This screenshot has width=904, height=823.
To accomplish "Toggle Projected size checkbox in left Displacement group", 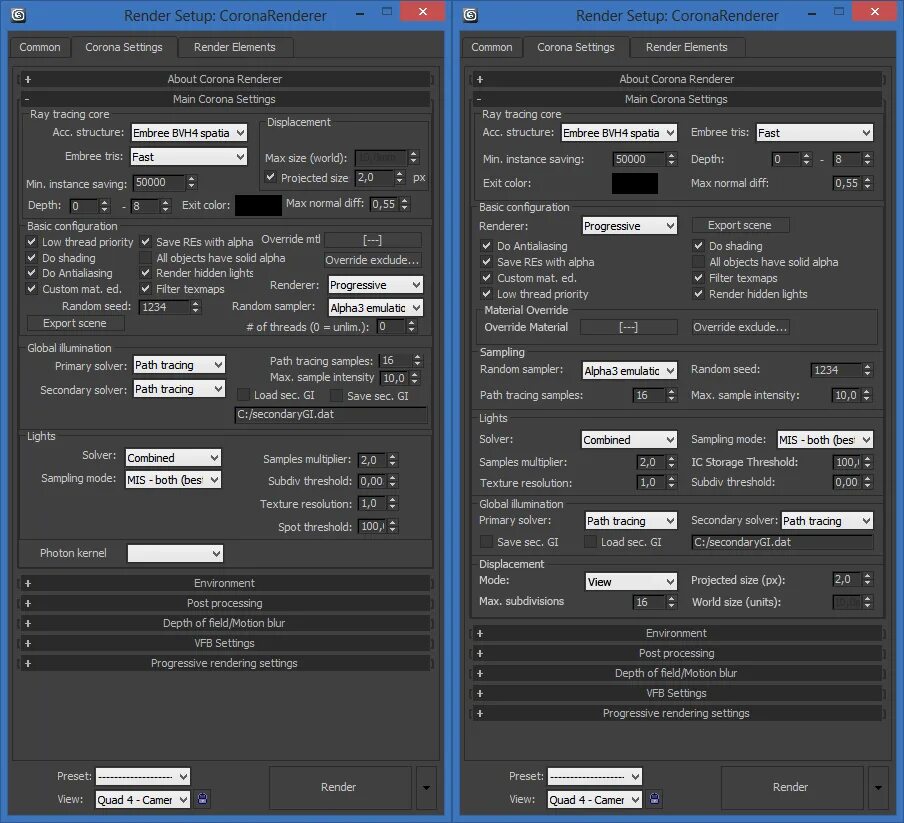I will (270, 177).
